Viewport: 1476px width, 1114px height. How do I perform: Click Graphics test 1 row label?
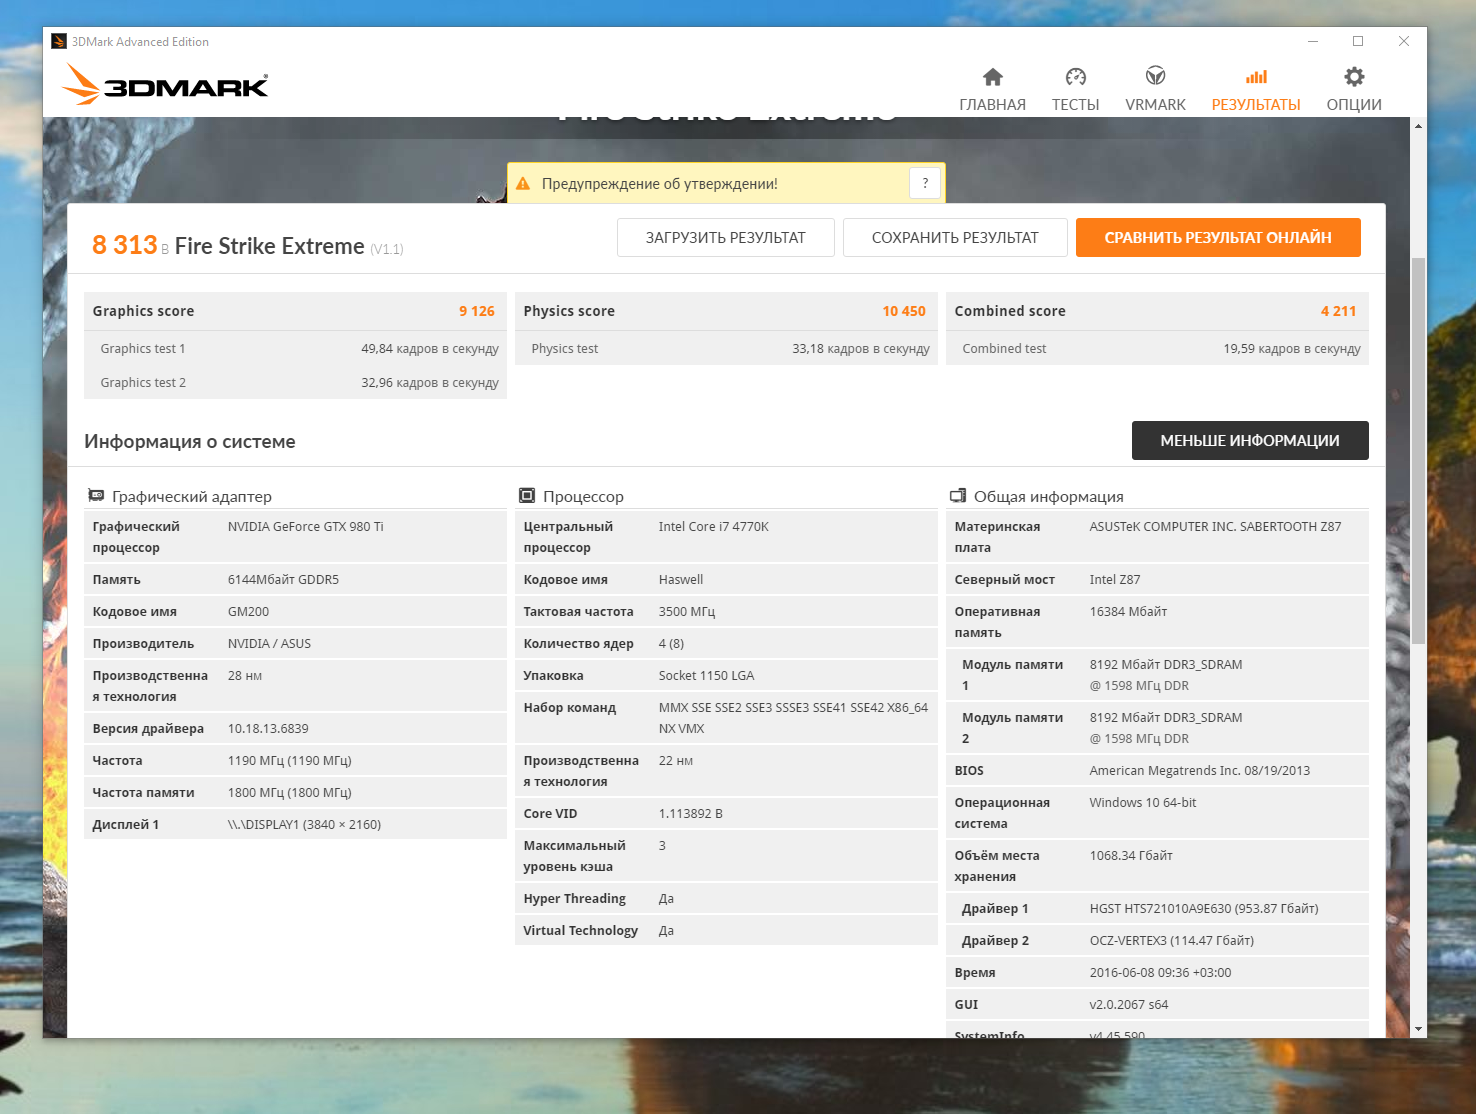click(x=143, y=349)
